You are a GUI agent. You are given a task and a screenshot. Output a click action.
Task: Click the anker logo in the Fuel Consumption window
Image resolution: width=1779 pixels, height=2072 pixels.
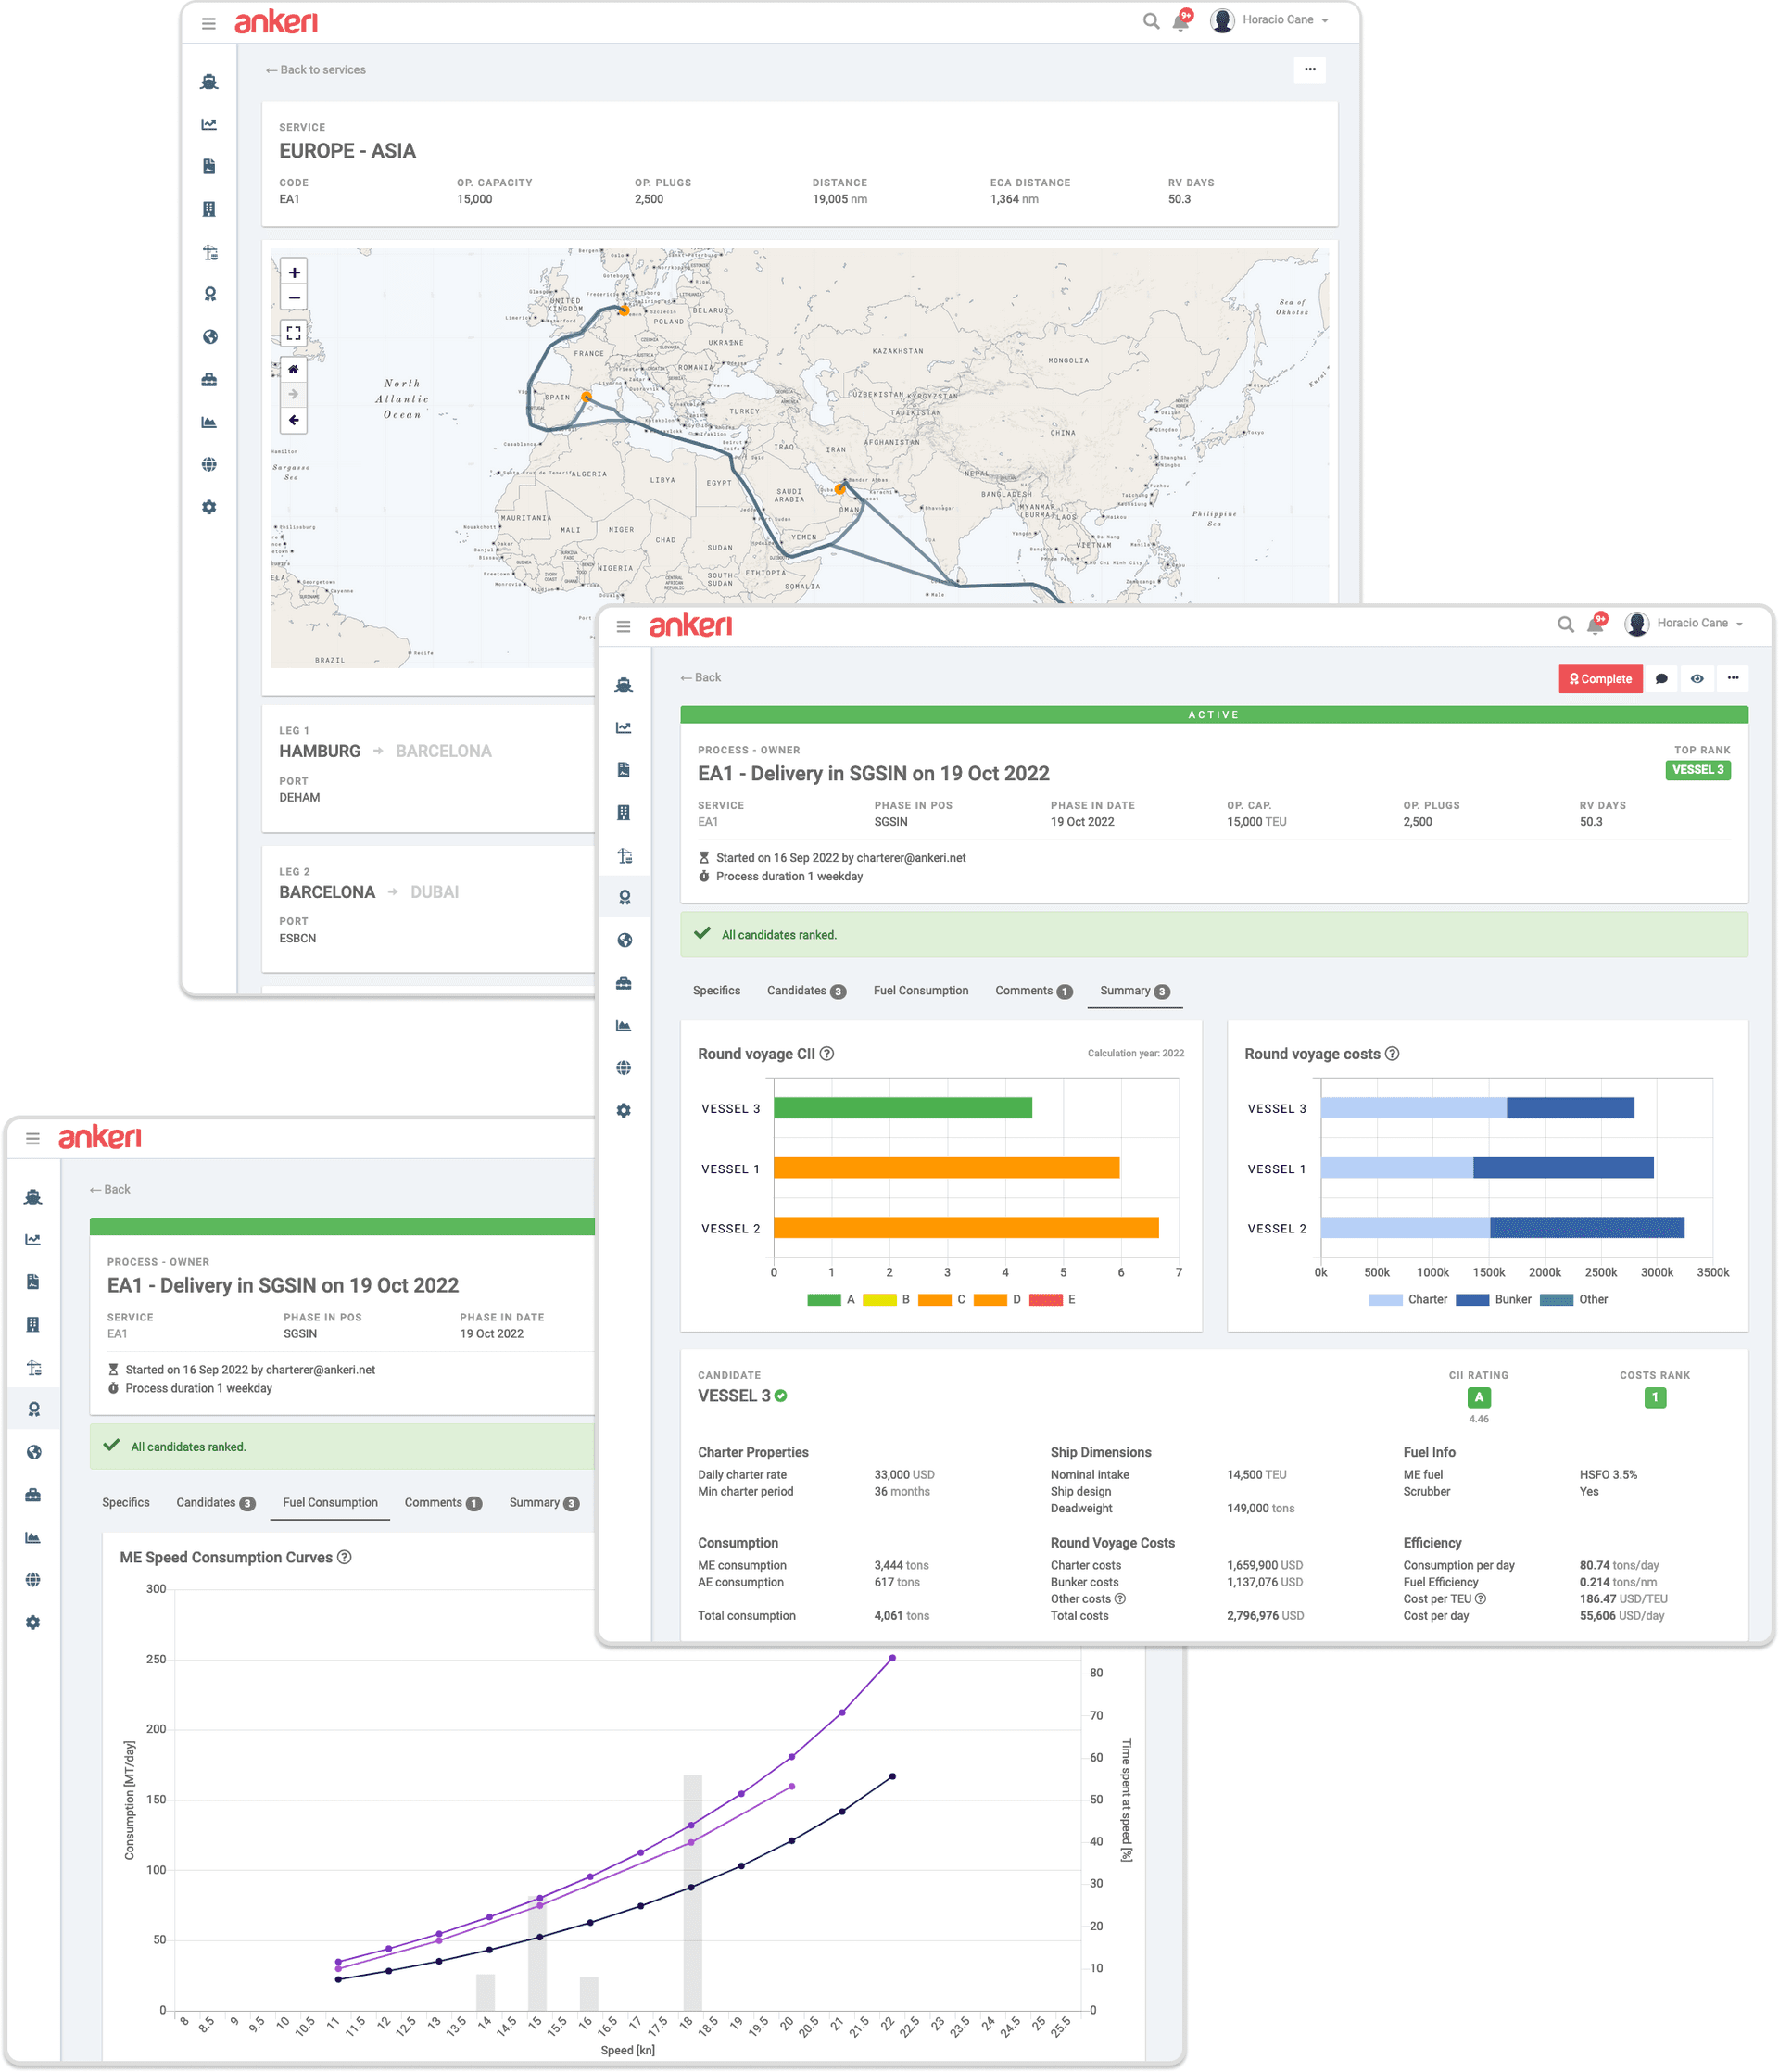tap(100, 1137)
